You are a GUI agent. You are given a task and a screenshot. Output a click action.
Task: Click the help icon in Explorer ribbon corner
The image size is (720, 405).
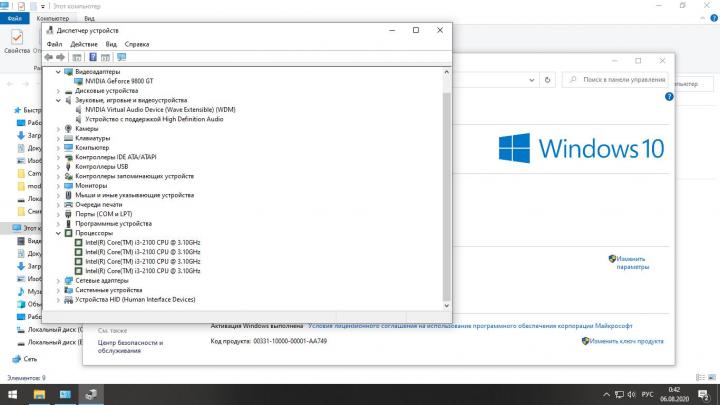tap(714, 18)
